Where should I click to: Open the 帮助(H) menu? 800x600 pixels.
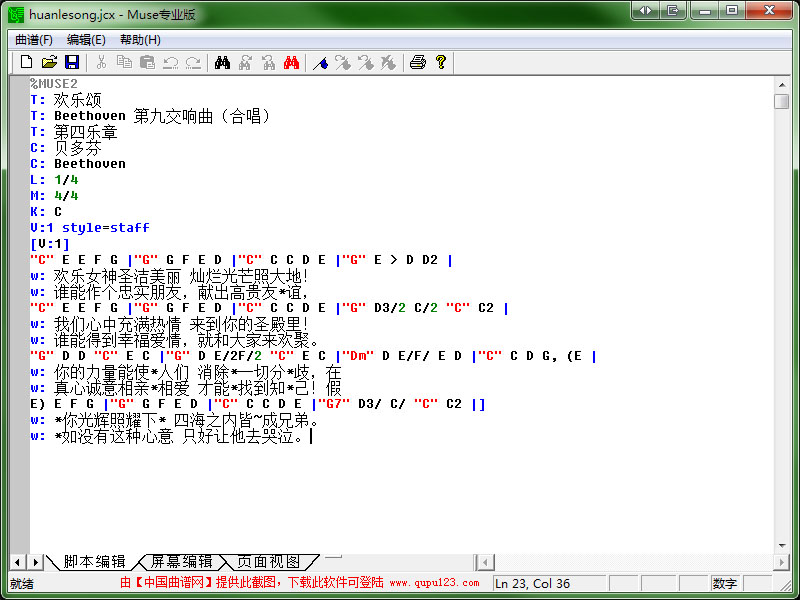[x=140, y=40]
